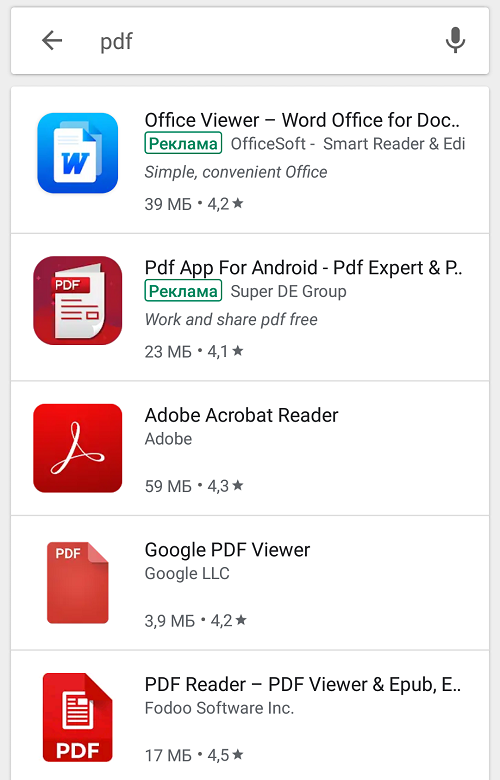The image size is (500, 780).
Task: Tap the Fodoo PDF Reader red icon
Action: 78,717
